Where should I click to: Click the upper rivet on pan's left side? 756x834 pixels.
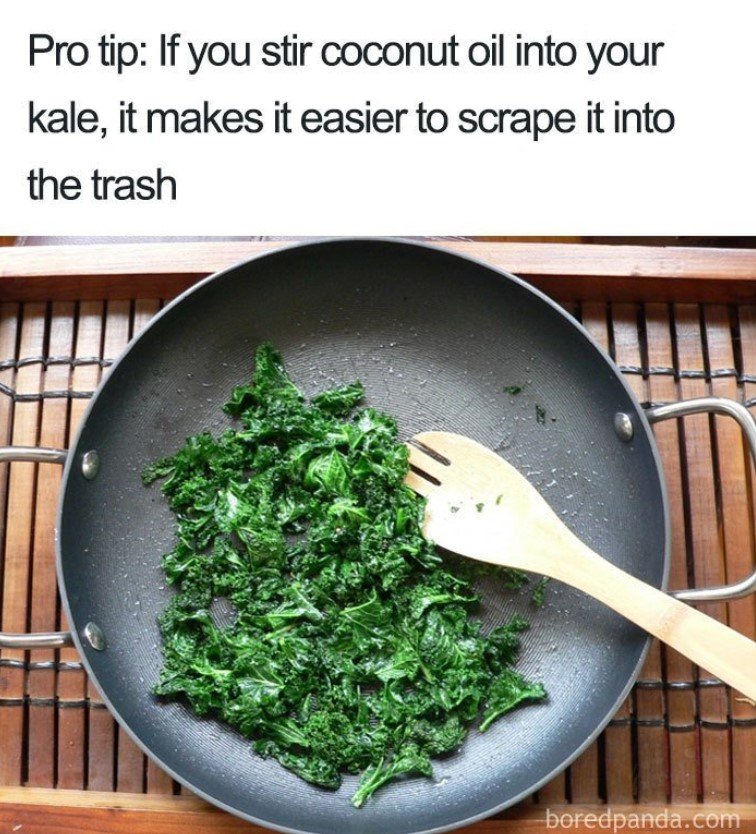pos(90,464)
